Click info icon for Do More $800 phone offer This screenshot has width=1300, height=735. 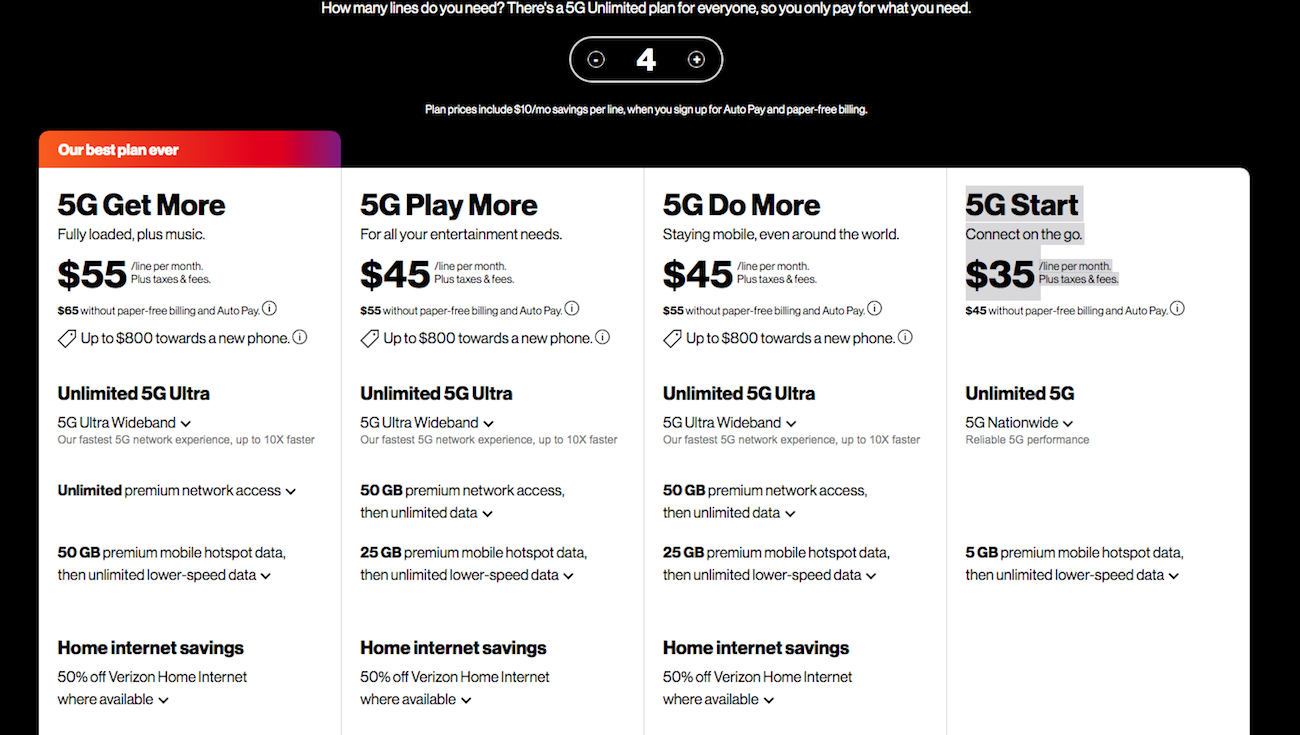pyautogui.click(x=905, y=337)
